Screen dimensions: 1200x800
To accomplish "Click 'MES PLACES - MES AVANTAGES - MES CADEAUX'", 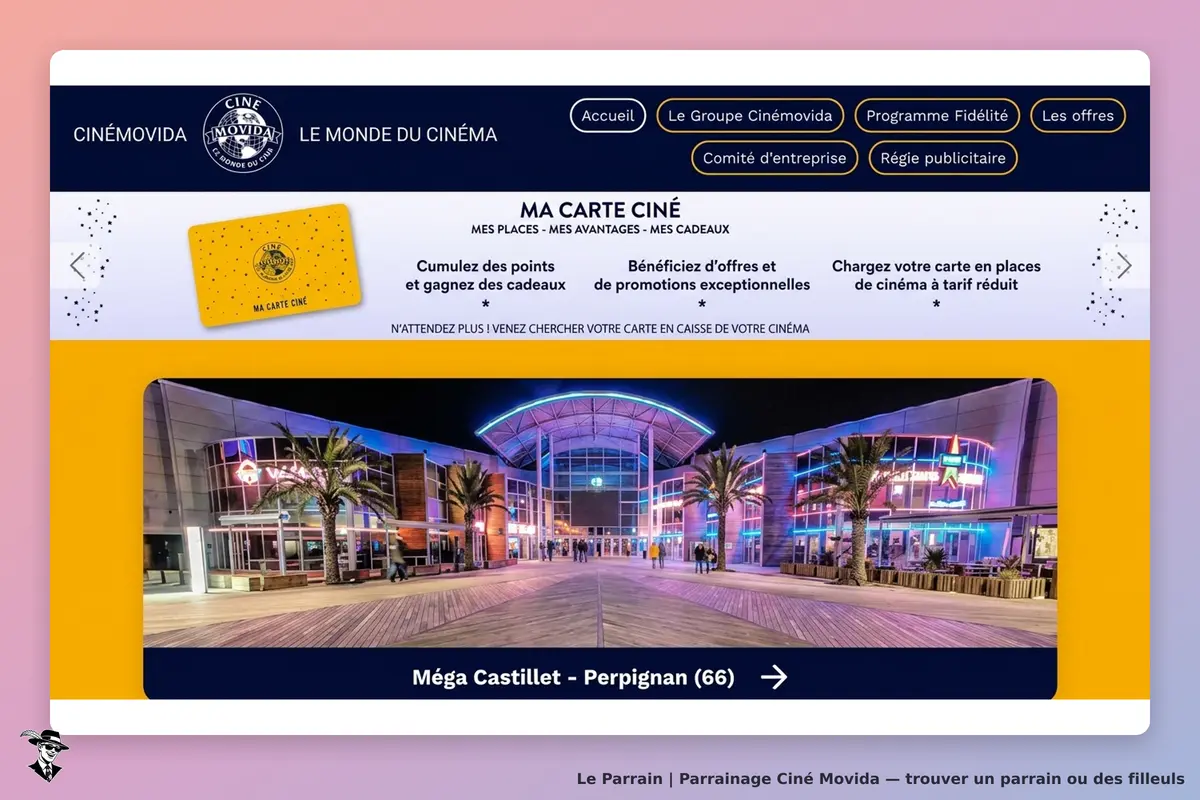I will tap(600, 230).
